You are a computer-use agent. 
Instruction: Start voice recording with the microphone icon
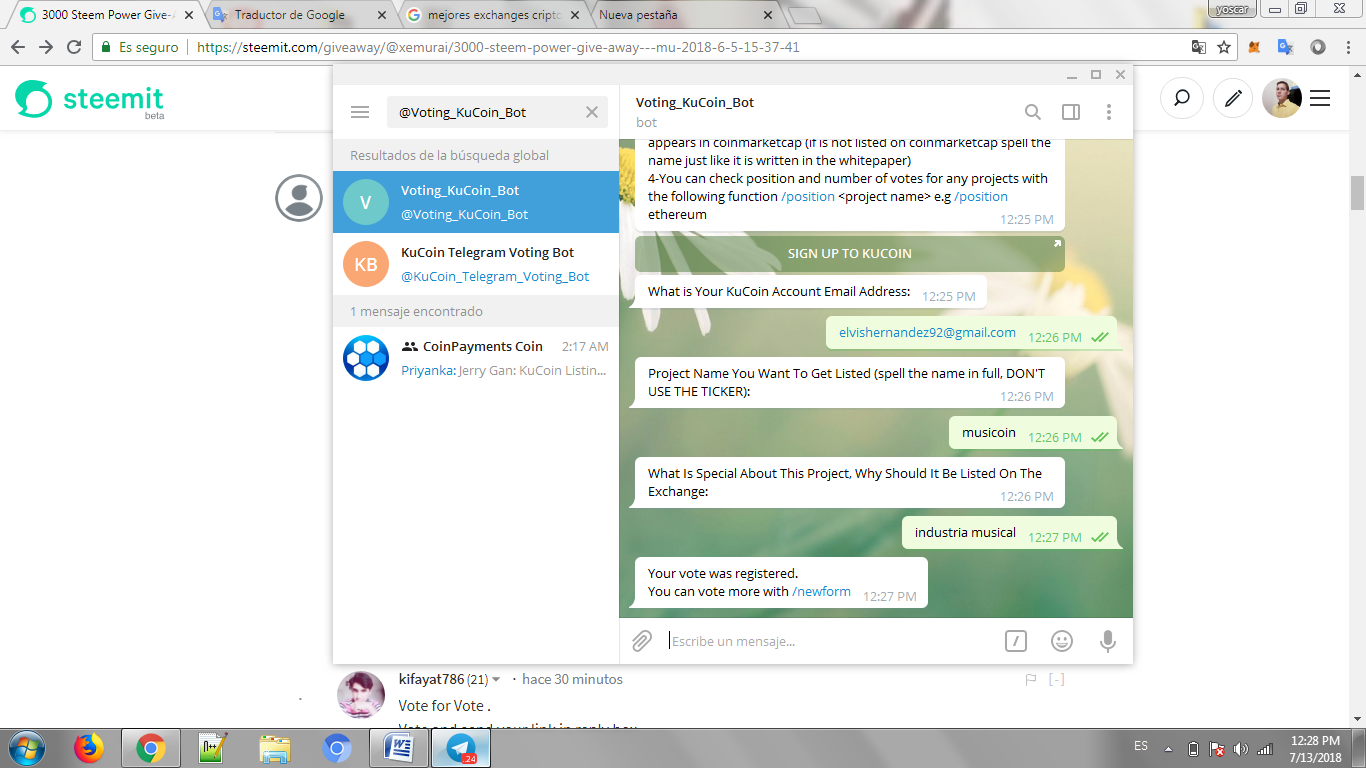[1108, 641]
